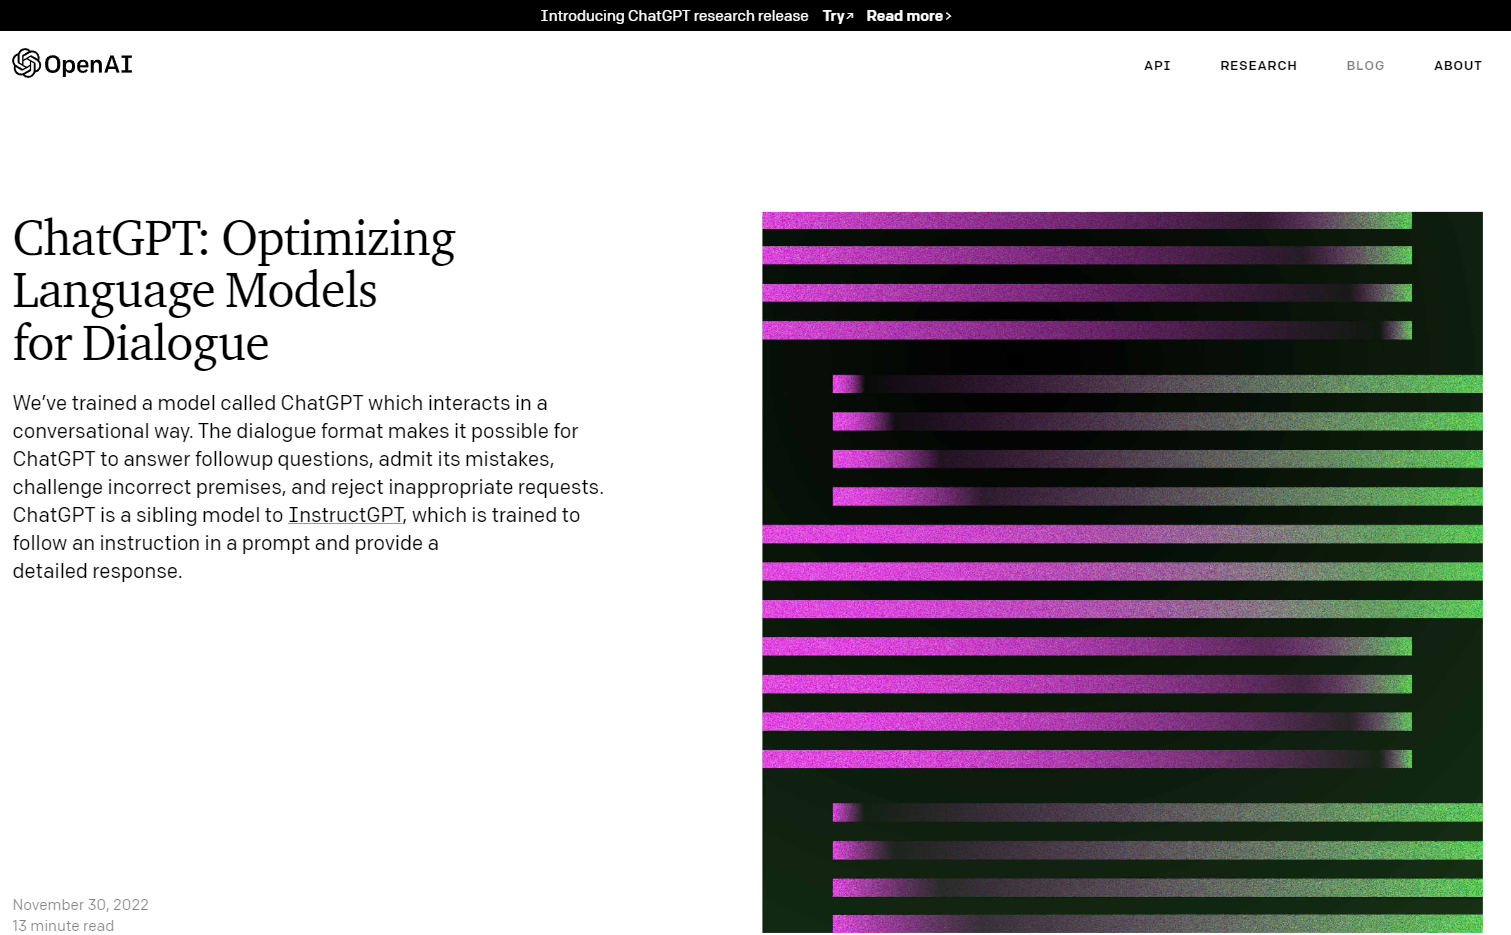Screen dimensions: 1511x935
Task: Follow the InstructGPT hyperlink
Action: tap(346, 515)
